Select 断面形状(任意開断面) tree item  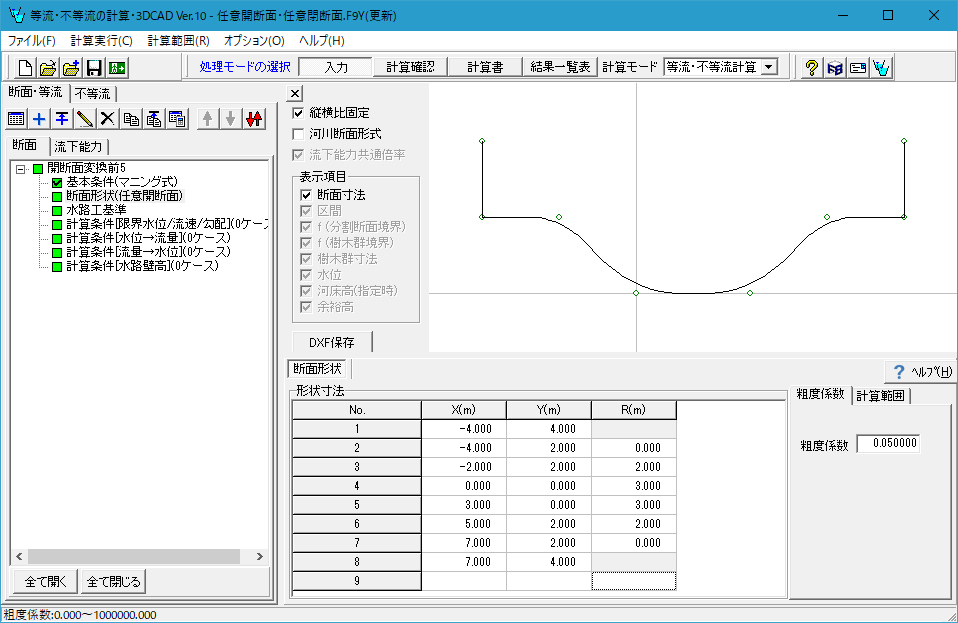click(125, 196)
